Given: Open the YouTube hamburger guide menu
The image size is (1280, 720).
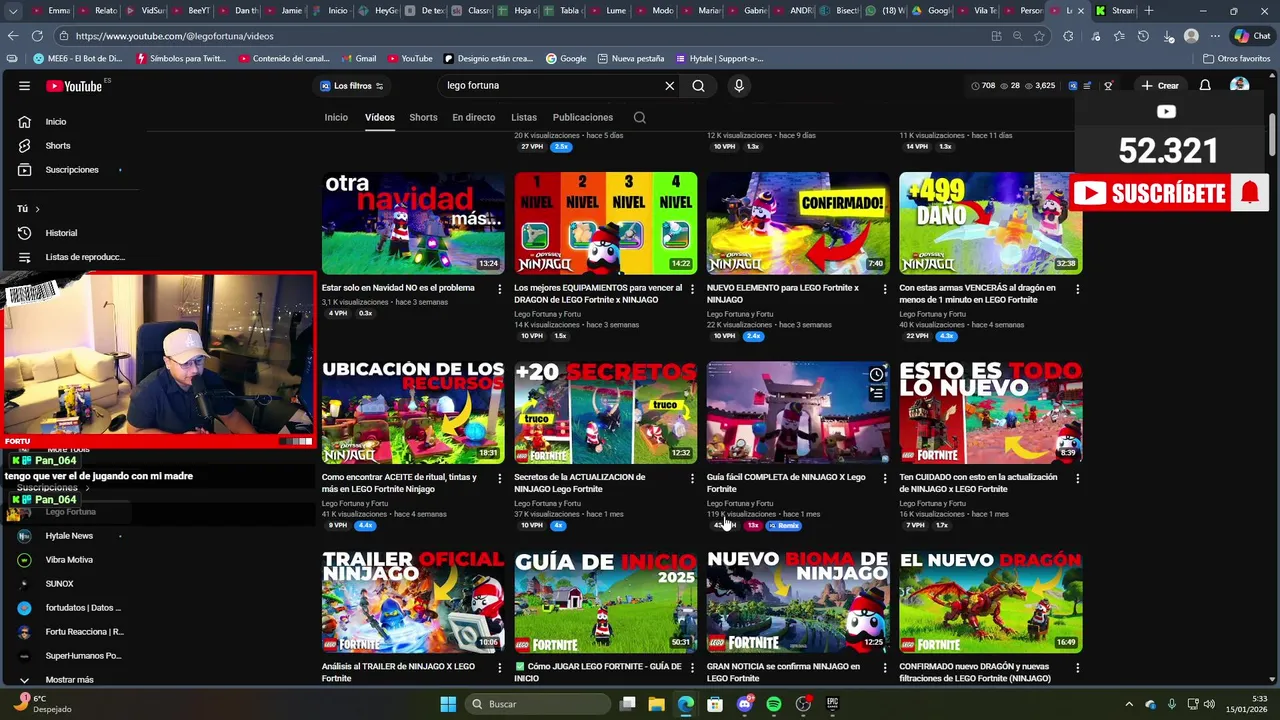Looking at the screenshot, I should 24,86.
